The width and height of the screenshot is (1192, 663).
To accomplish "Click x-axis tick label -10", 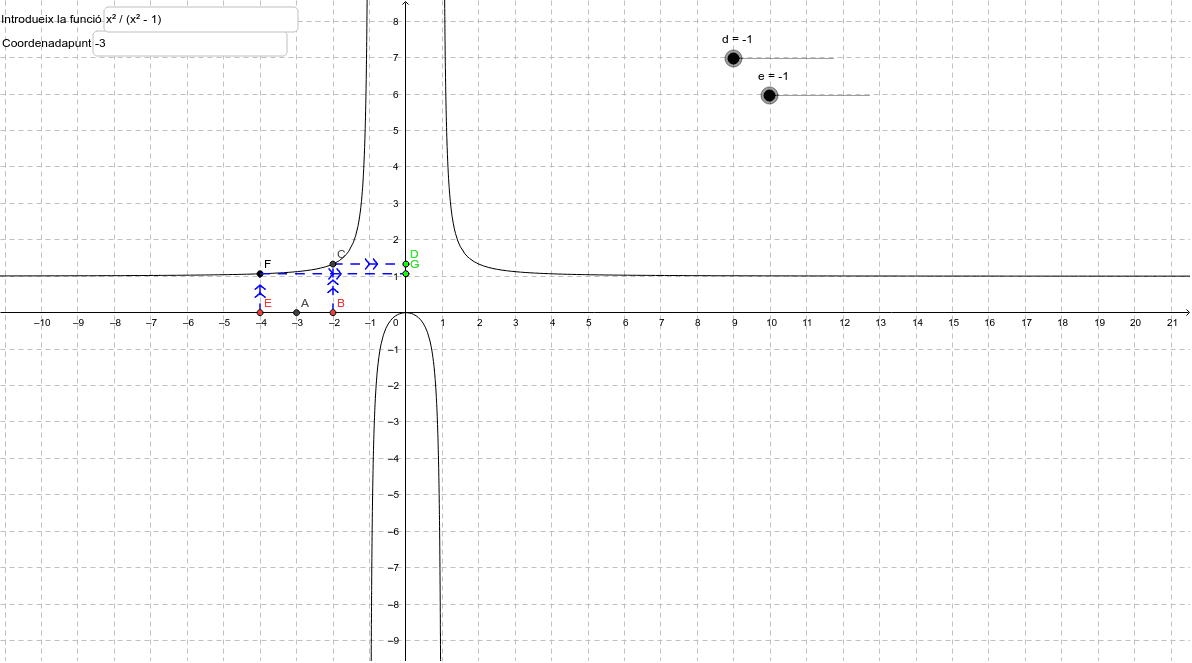I will pyautogui.click(x=43, y=323).
